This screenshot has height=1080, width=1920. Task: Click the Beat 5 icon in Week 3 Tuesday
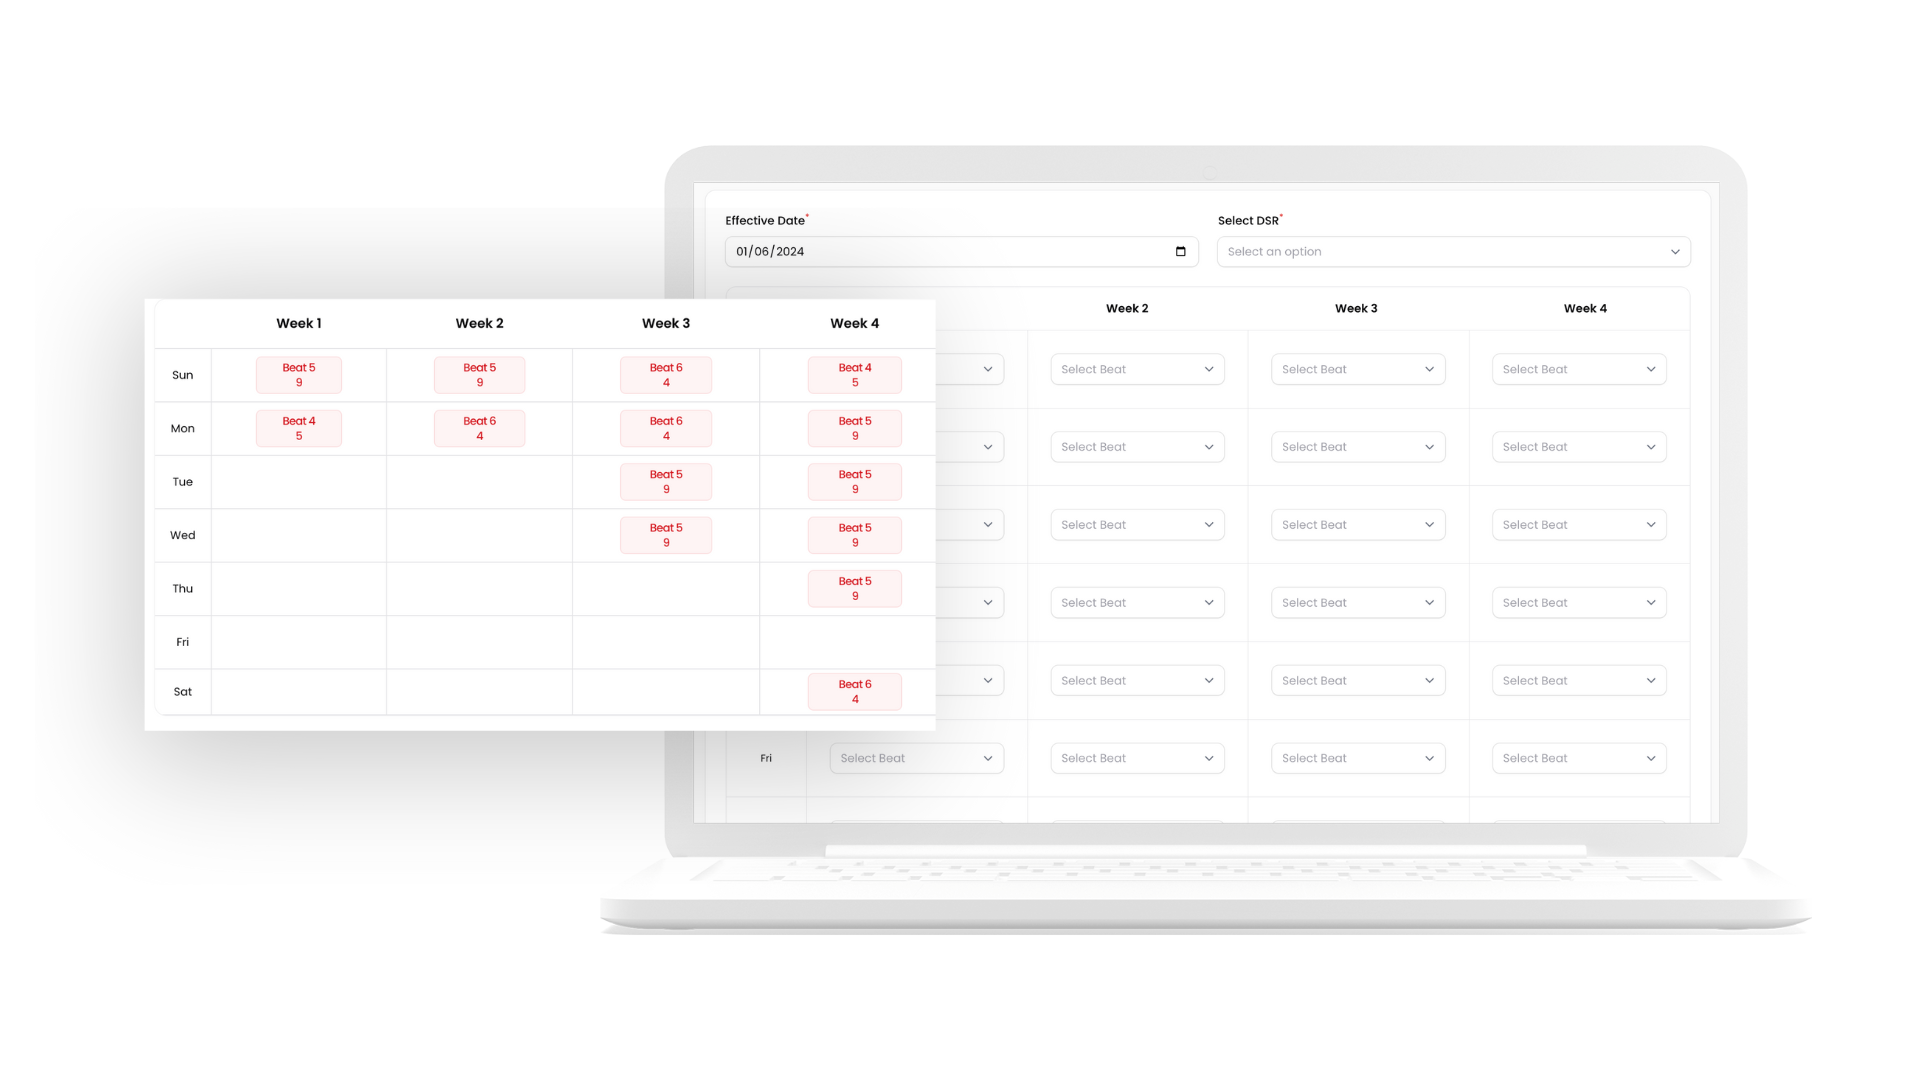pyautogui.click(x=666, y=481)
